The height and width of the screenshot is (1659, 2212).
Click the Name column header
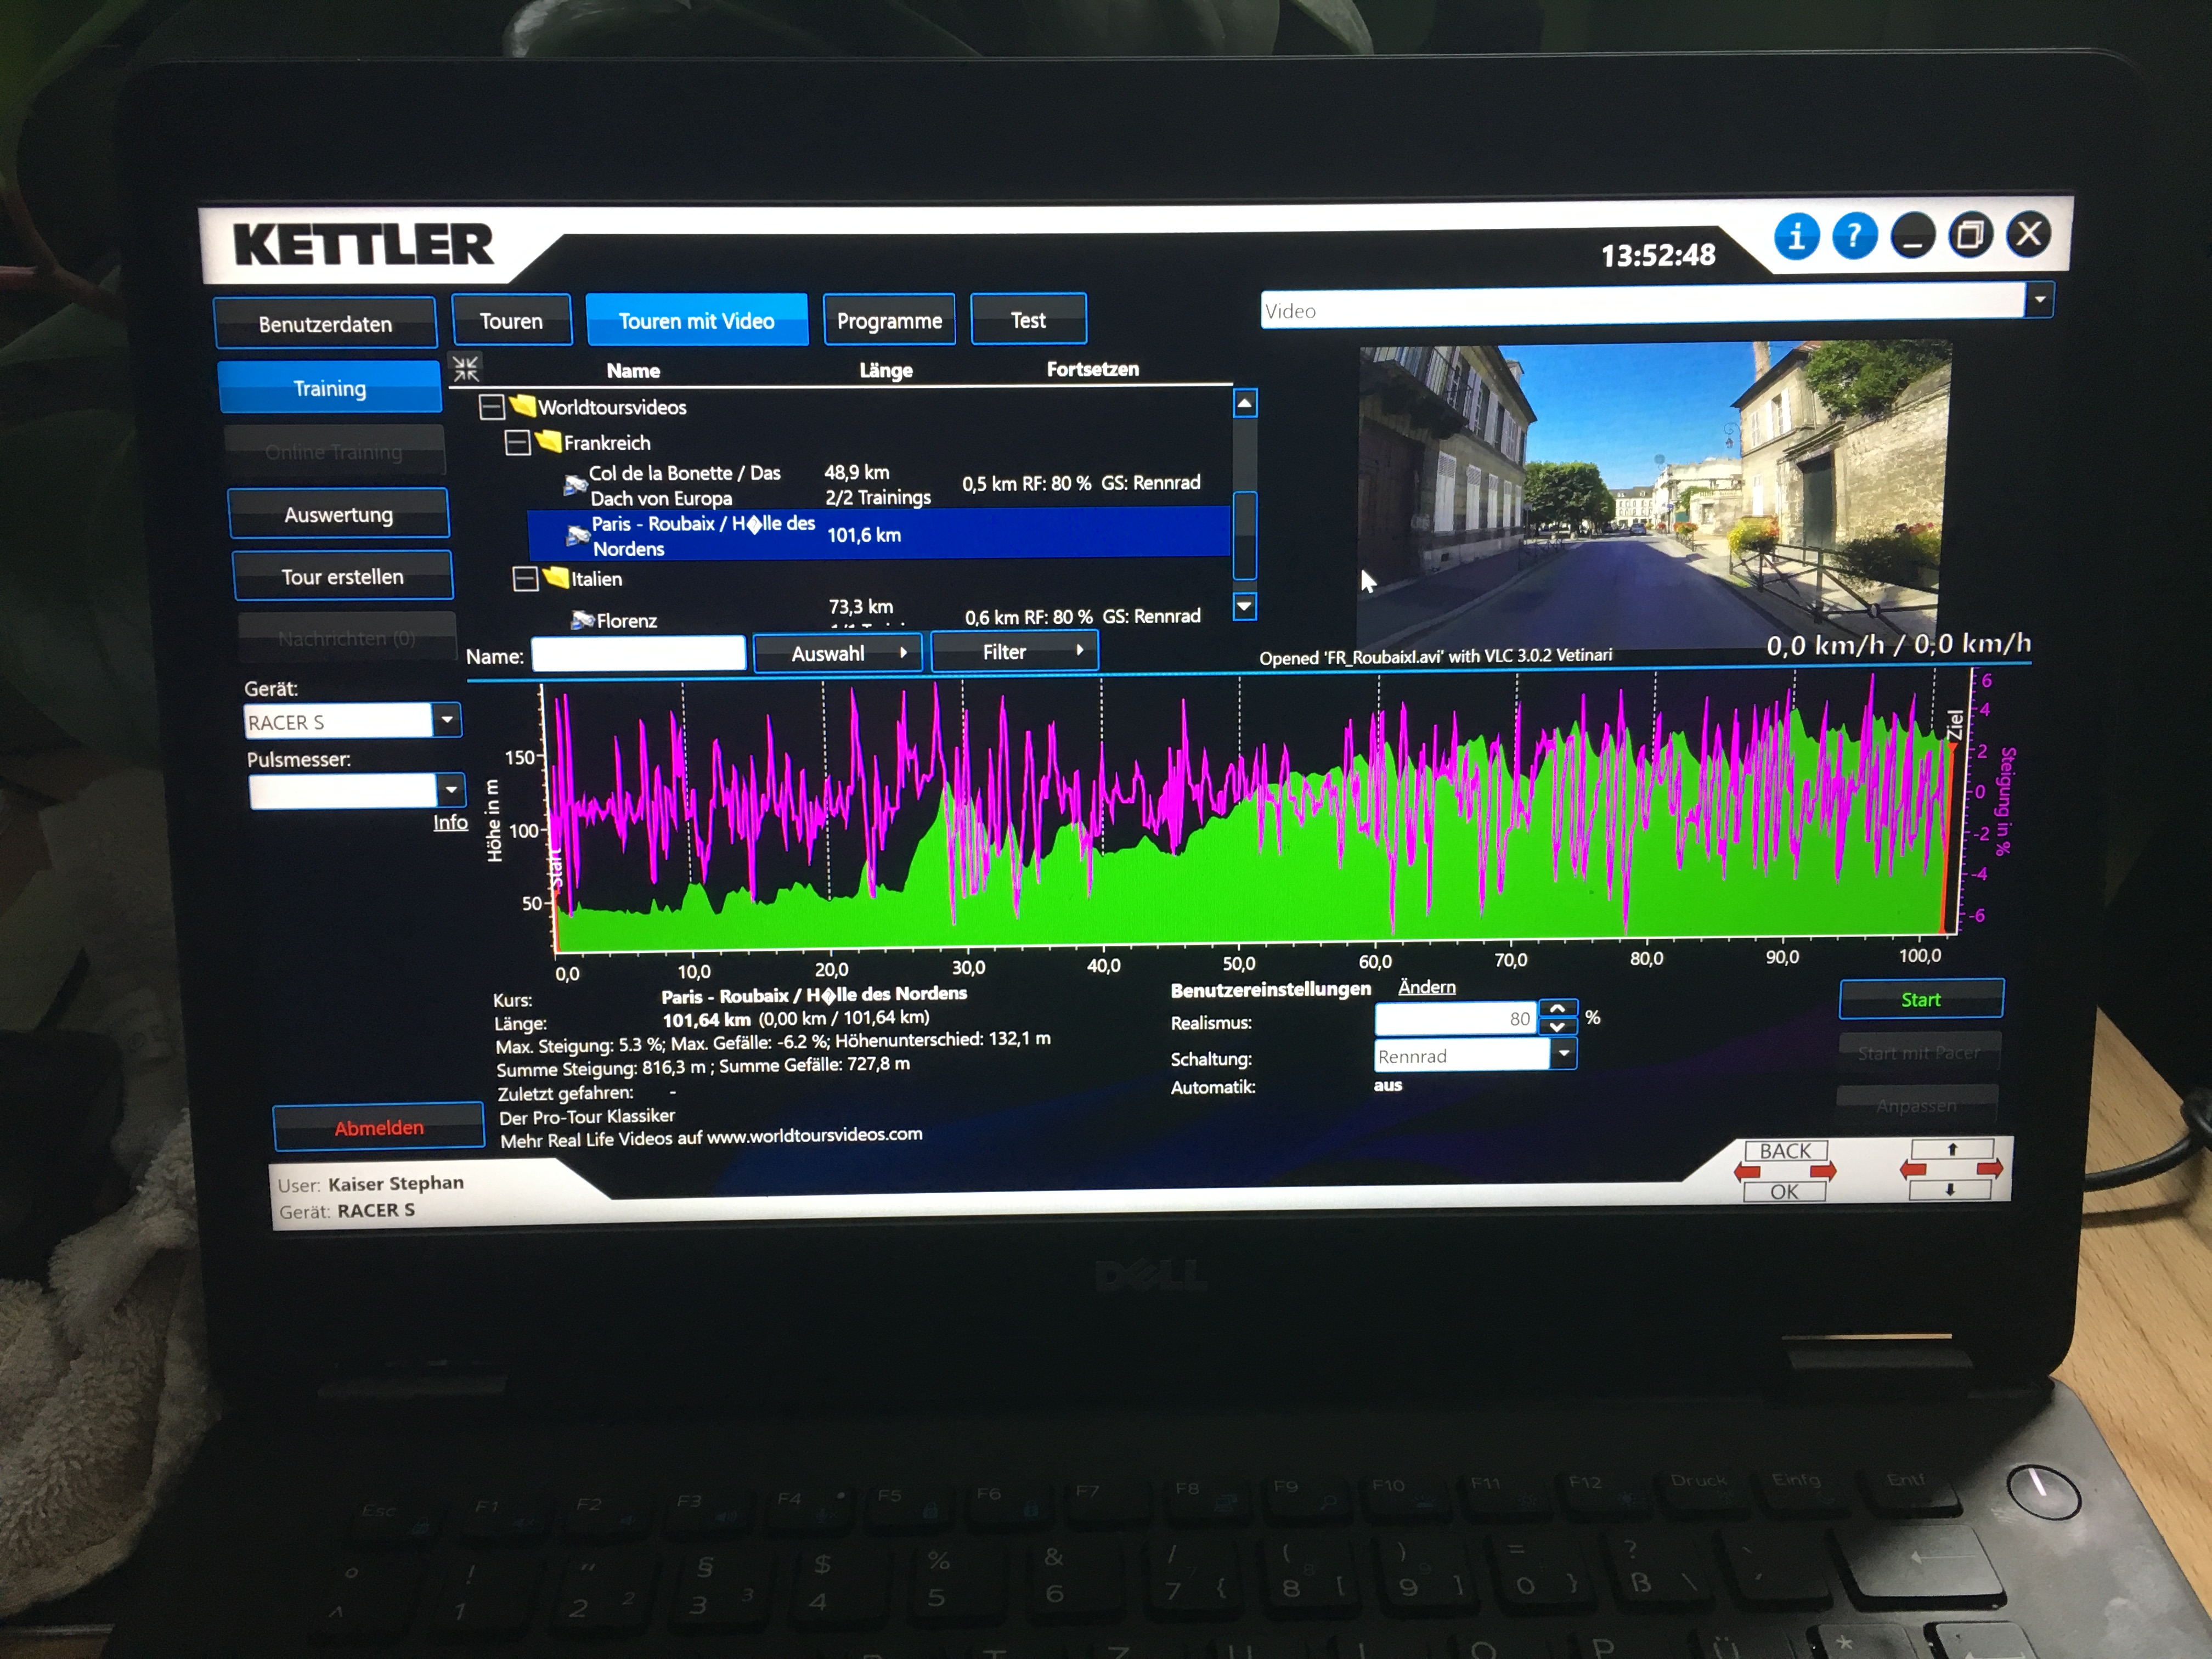(633, 370)
